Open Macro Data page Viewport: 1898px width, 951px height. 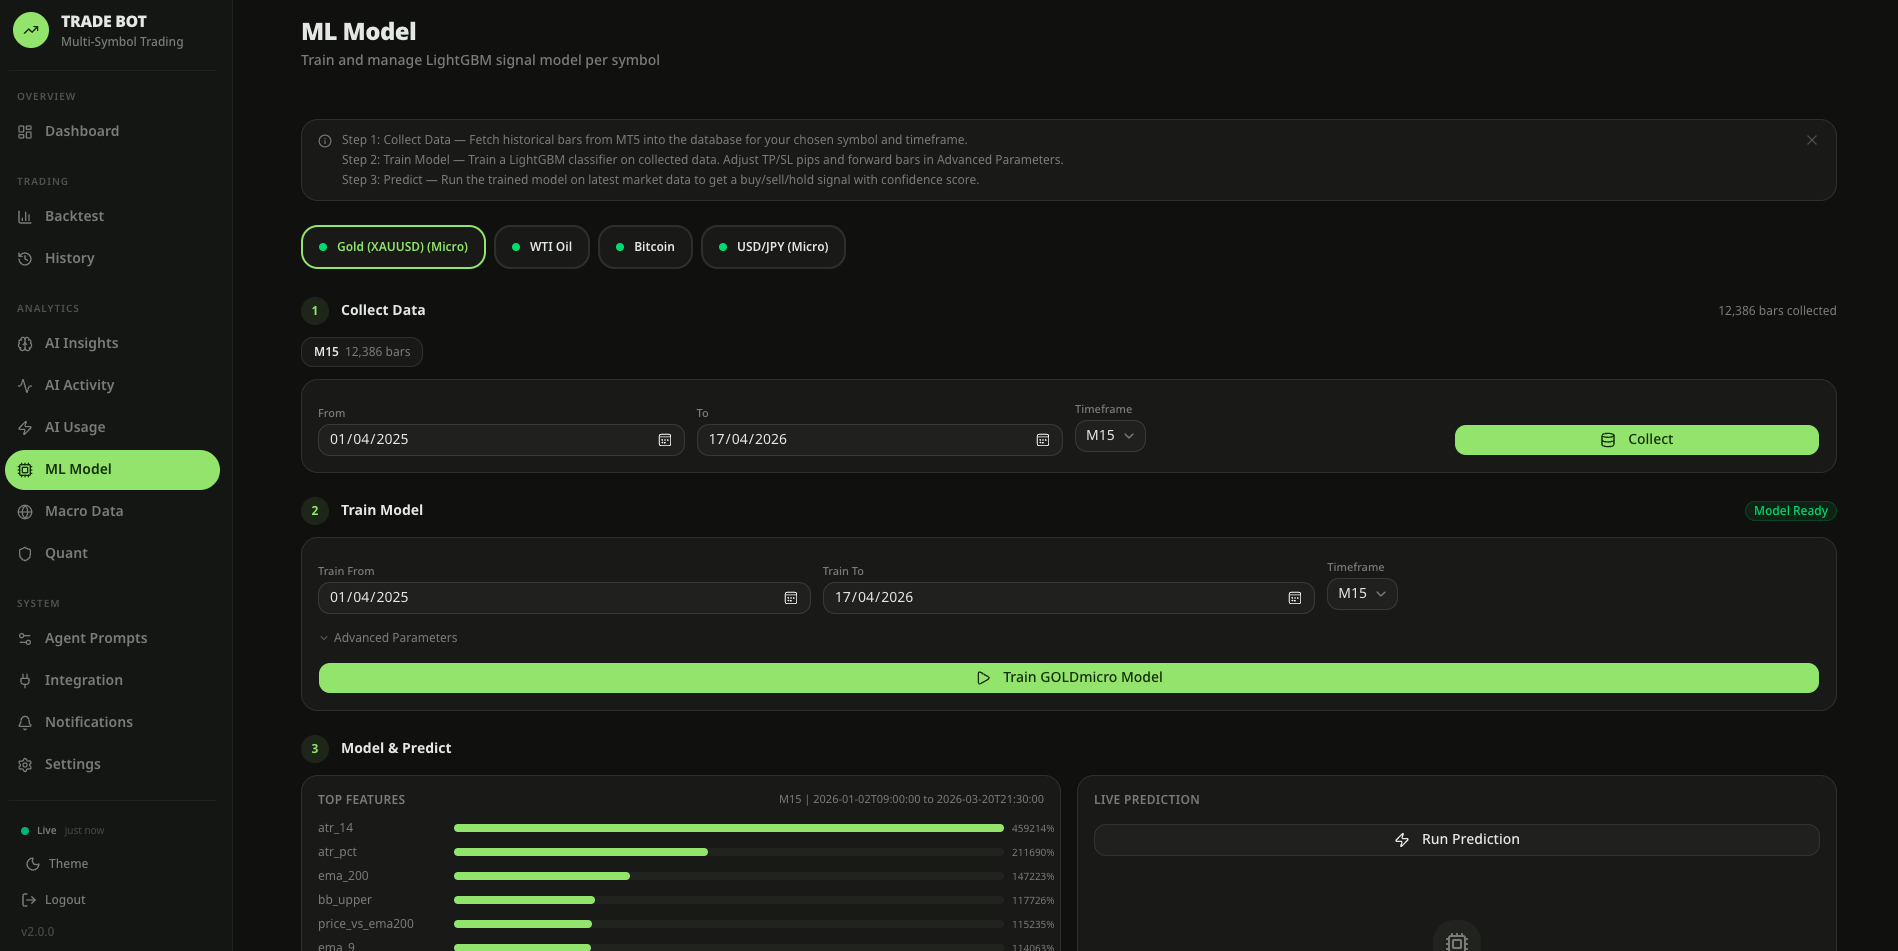tap(112, 512)
